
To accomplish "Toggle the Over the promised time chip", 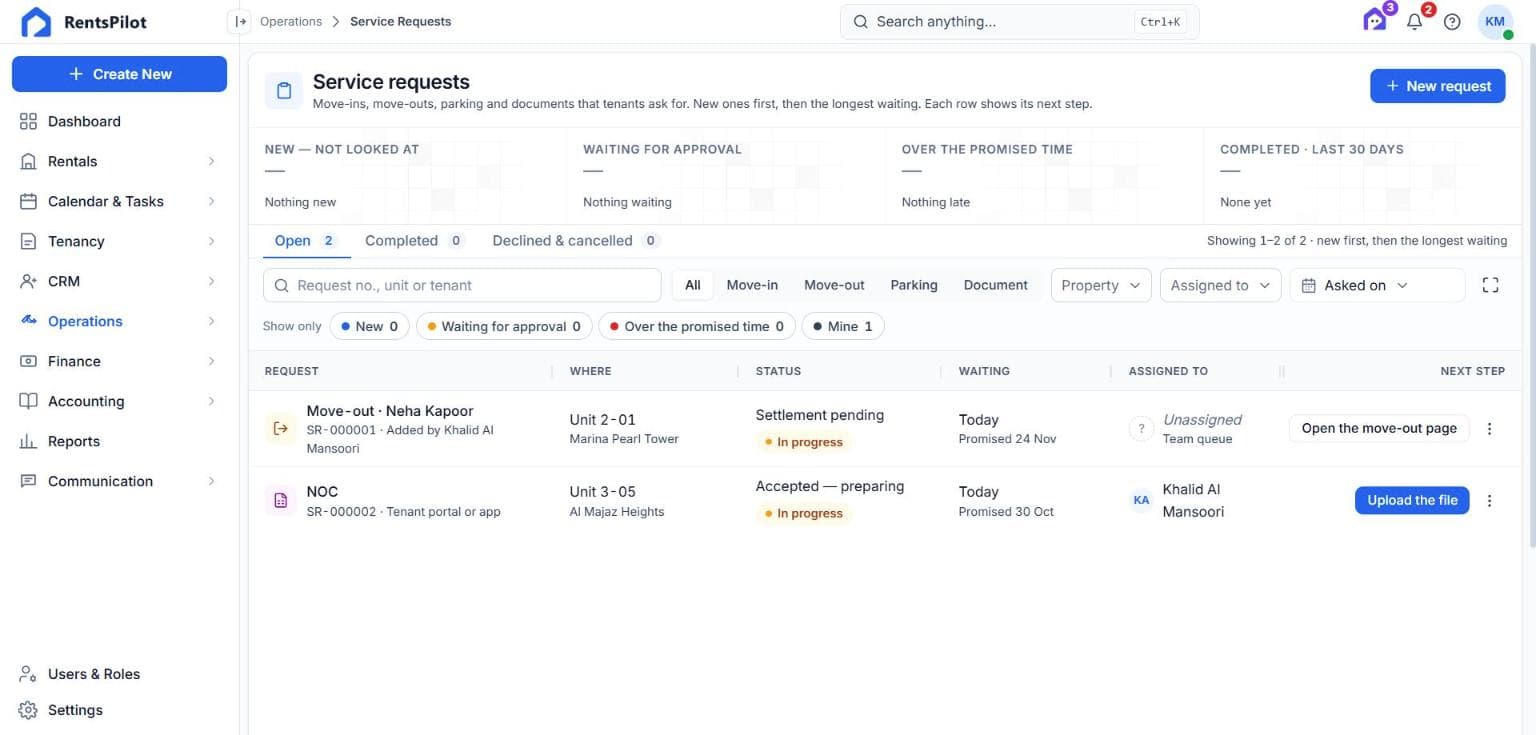I will point(697,326).
